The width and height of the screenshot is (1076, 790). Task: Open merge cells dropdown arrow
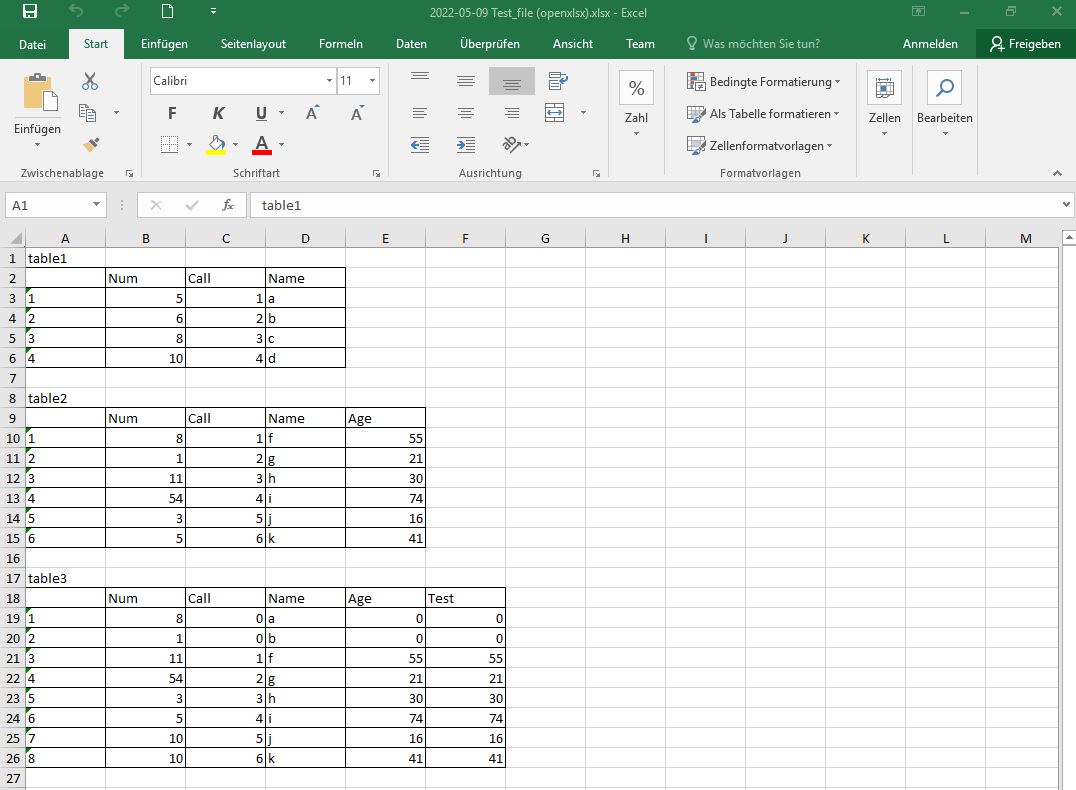point(583,113)
